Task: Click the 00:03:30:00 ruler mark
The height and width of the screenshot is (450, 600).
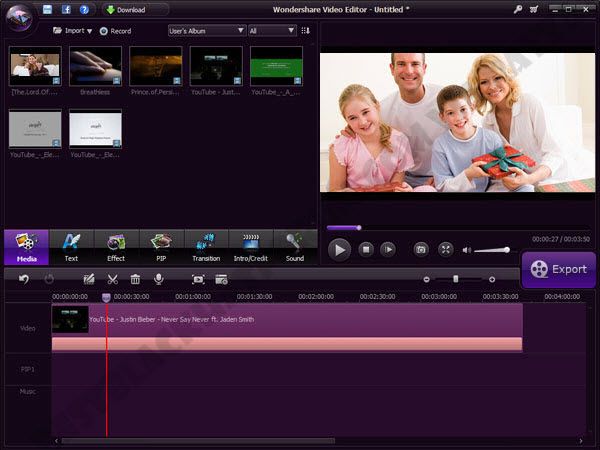Action: click(501, 297)
